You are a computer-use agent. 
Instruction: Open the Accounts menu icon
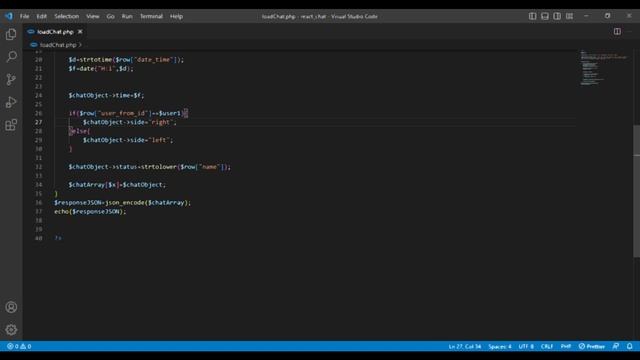tap(11, 307)
